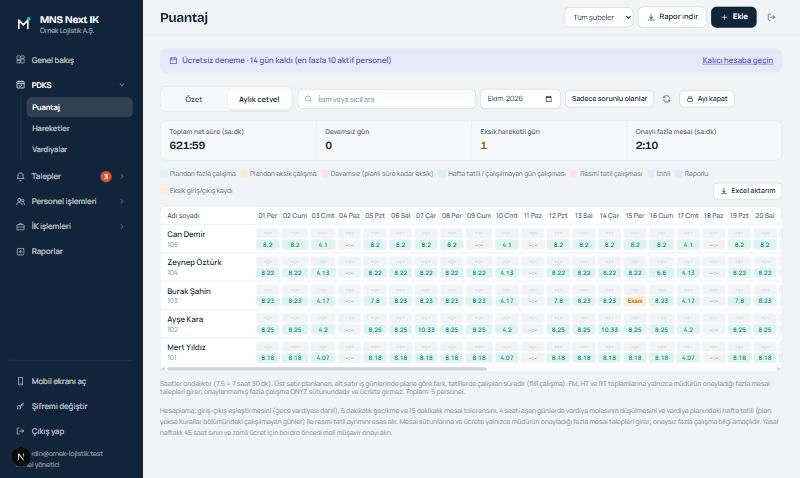The height and width of the screenshot is (478, 800).
Task: Click the 15 Per column header
Action: coord(635,216)
